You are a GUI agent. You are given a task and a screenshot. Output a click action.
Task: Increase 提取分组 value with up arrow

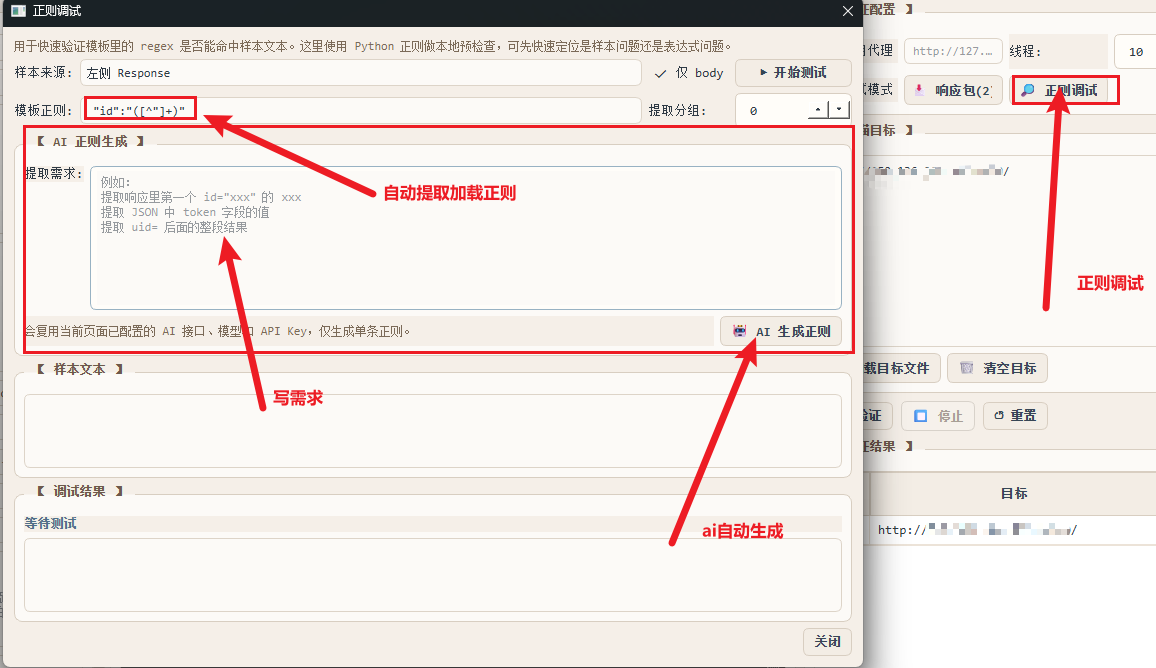coord(818,110)
